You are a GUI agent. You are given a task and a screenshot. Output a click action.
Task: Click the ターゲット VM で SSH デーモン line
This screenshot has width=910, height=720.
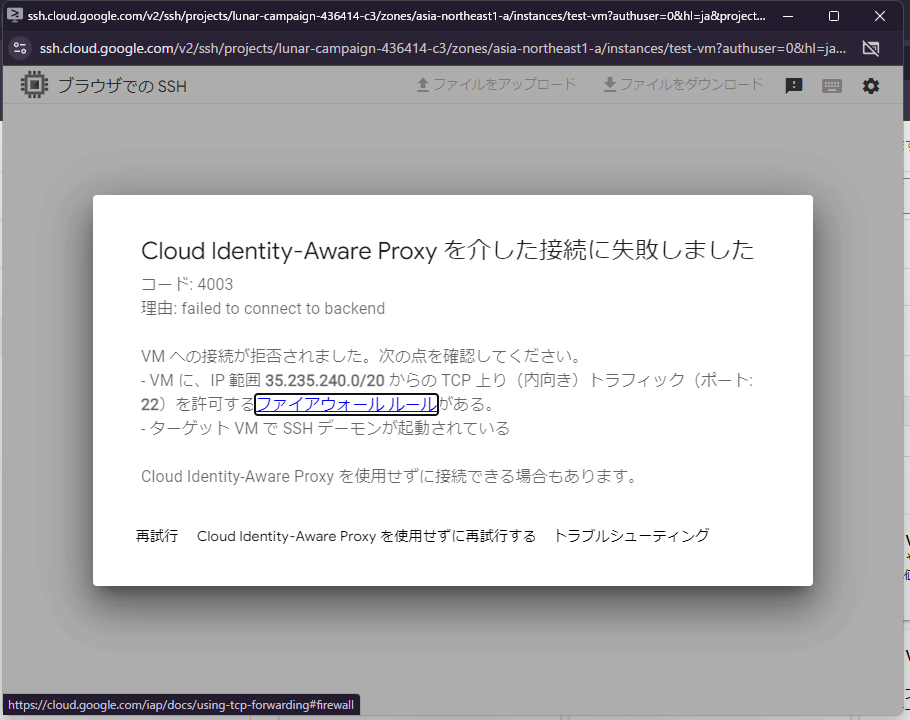pos(326,428)
